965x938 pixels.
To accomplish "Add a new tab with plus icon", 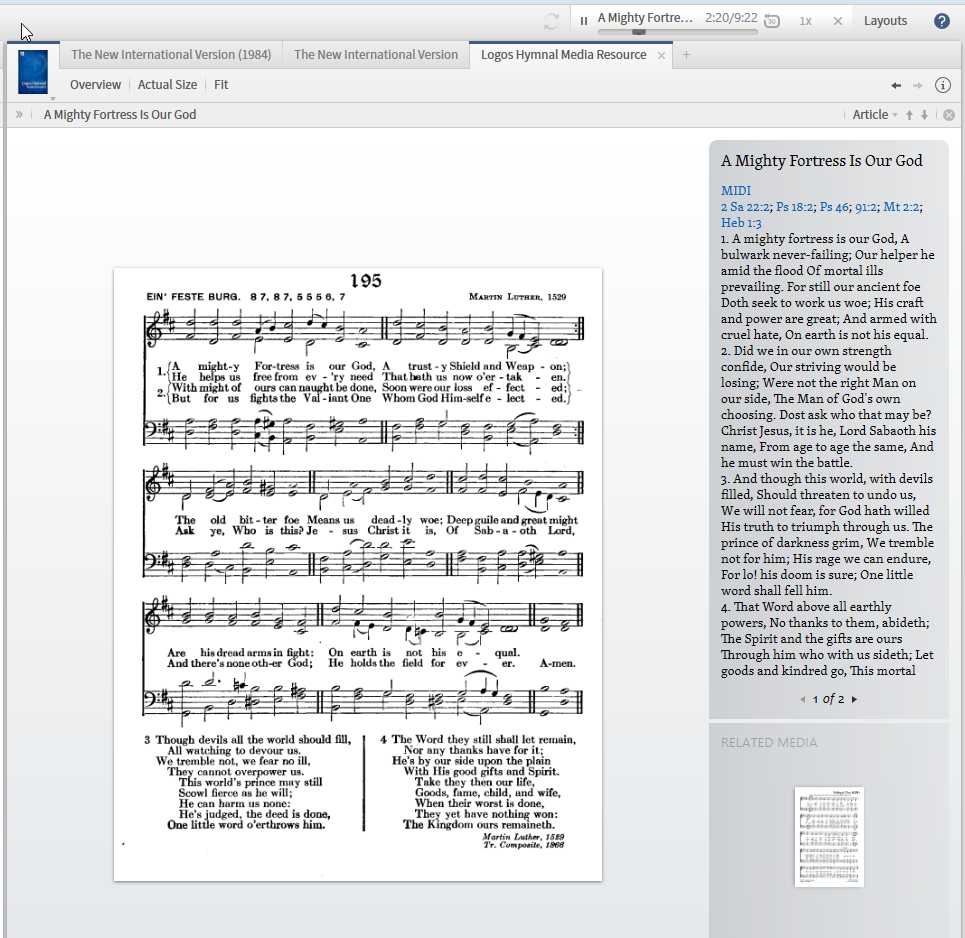I will (x=686, y=54).
